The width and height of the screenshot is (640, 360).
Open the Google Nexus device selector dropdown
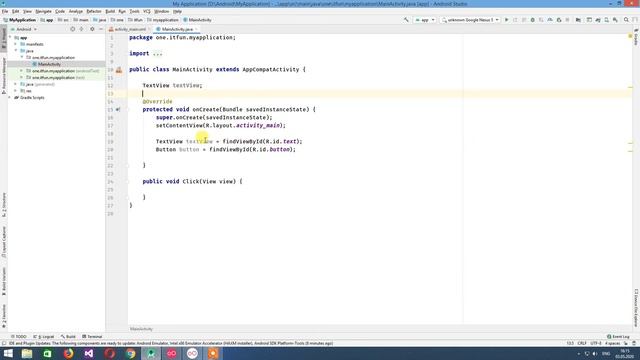(470, 20)
